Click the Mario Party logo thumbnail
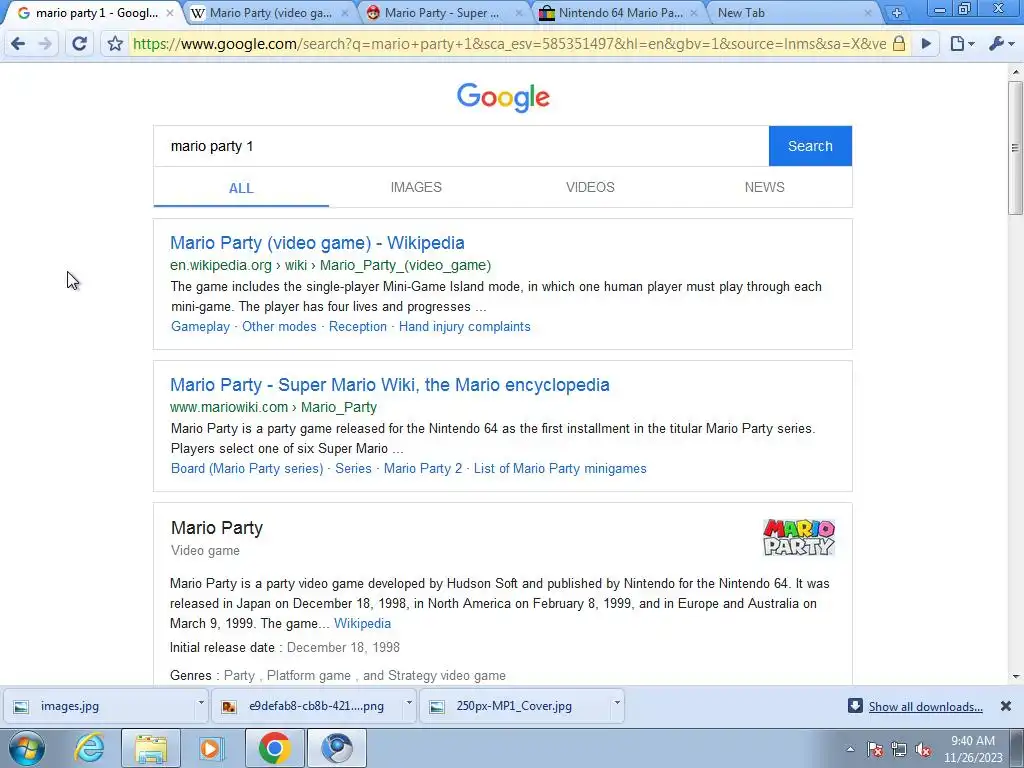The height and width of the screenshot is (768, 1024). tap(799, 537)
